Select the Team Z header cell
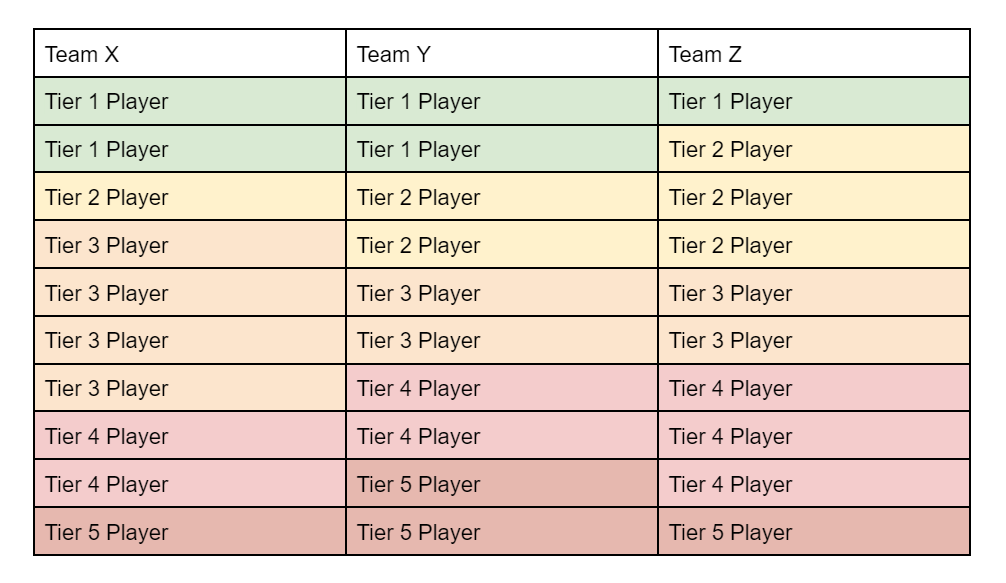 814,54
